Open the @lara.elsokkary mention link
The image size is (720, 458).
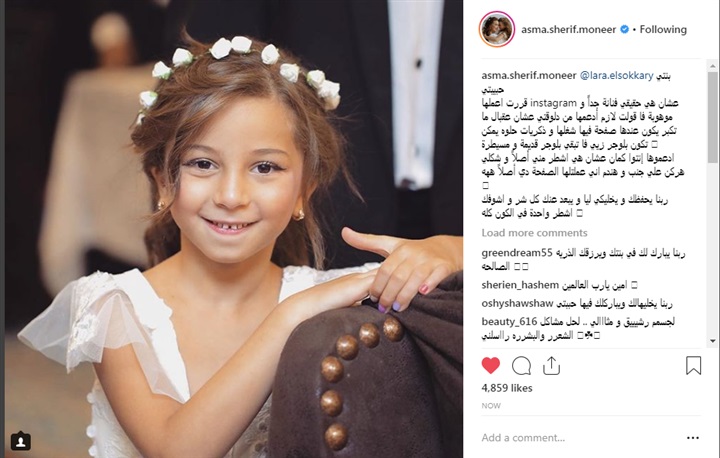tap(616, 76)
